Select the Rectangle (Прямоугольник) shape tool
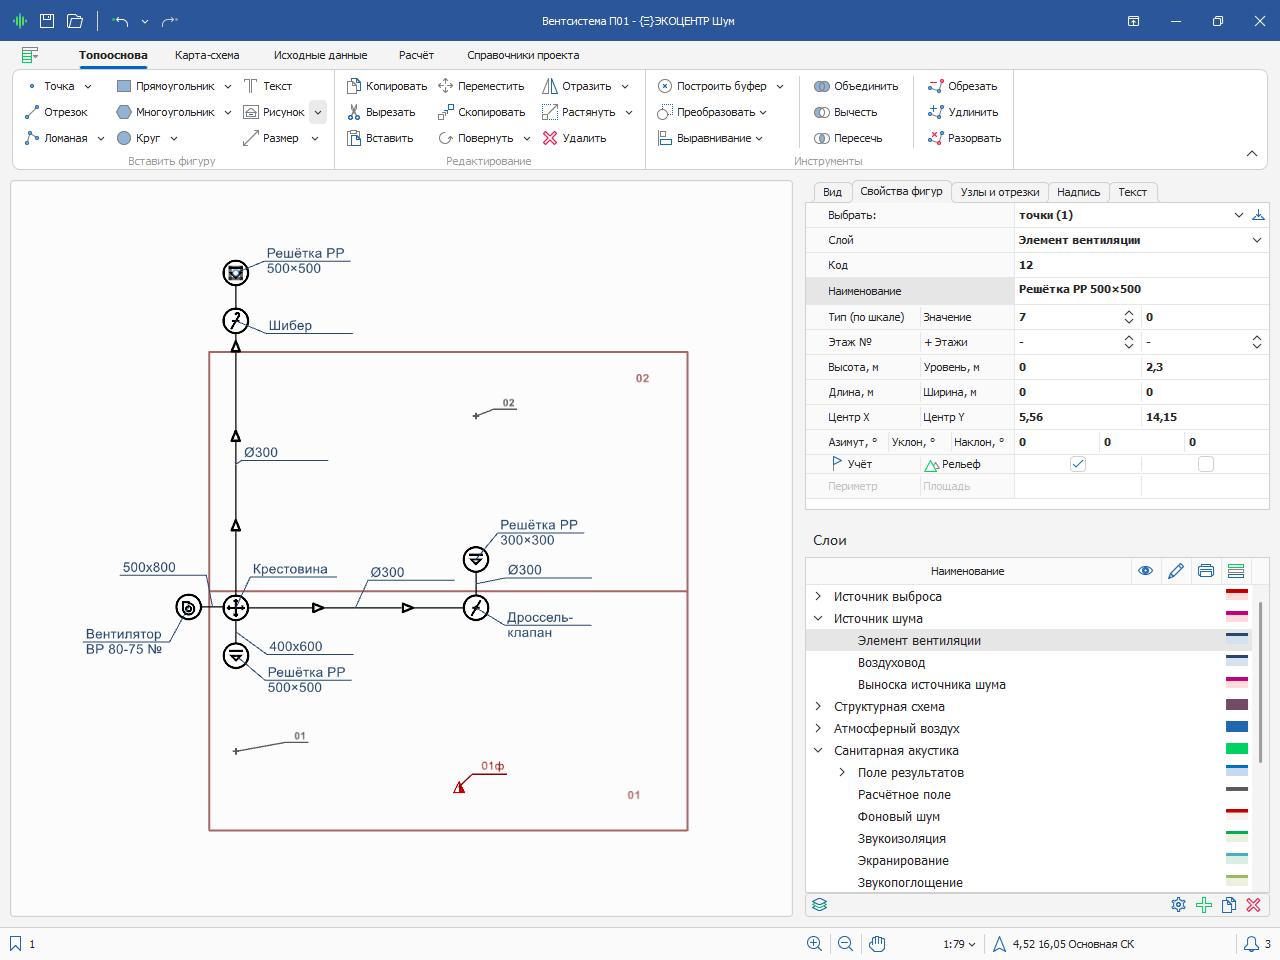 (165, 86)
